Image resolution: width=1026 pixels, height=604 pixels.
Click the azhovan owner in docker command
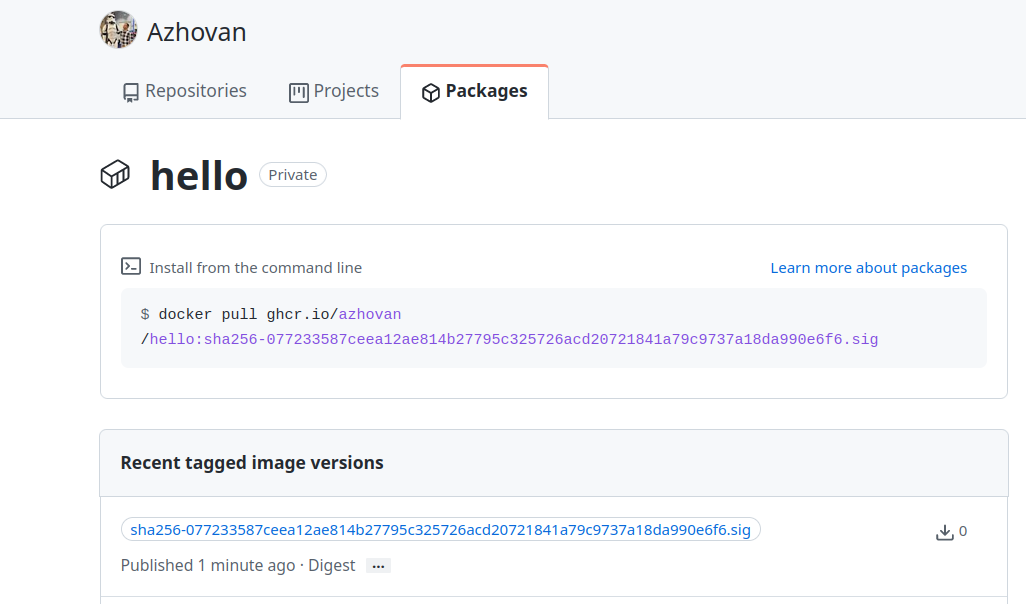[370, 315]
